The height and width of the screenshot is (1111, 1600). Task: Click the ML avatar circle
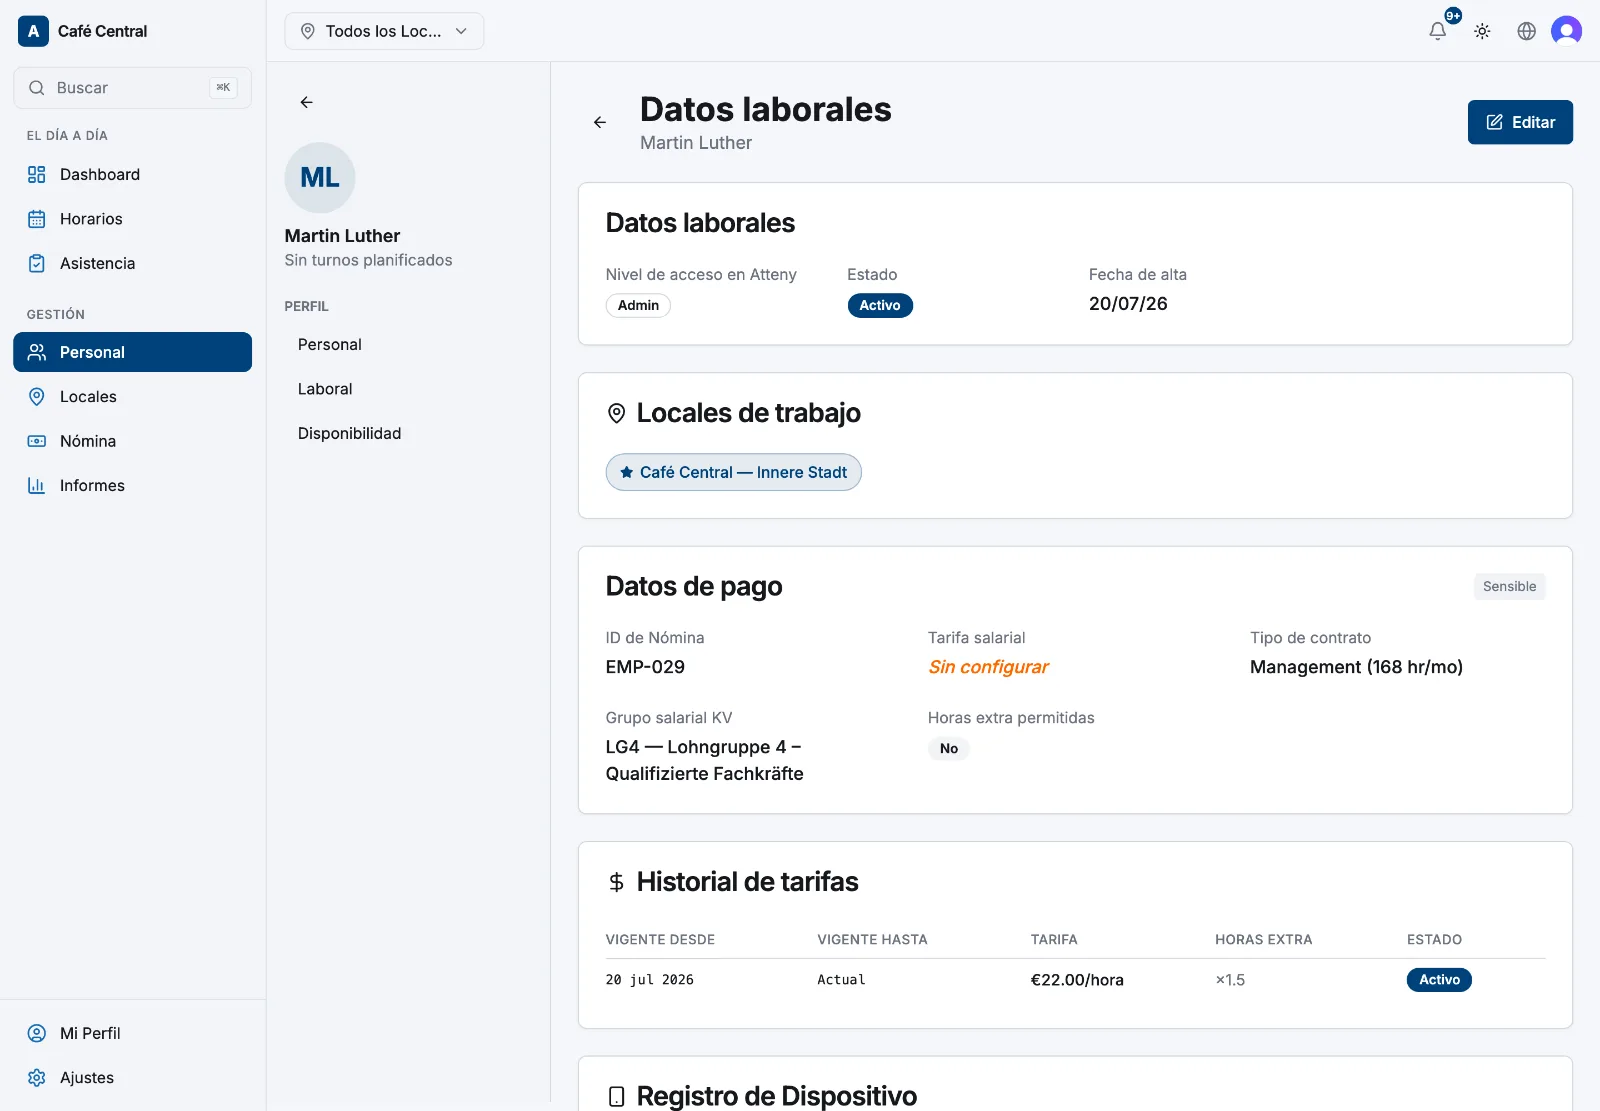point(320,177)
